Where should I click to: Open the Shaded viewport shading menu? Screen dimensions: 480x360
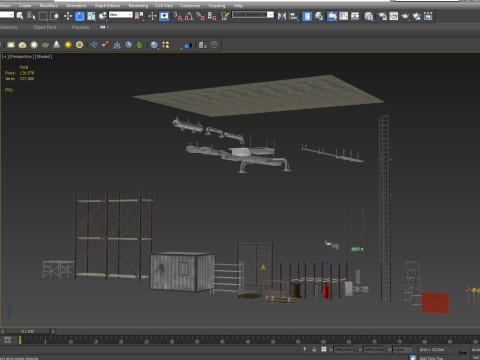click(x=43, y=56)
